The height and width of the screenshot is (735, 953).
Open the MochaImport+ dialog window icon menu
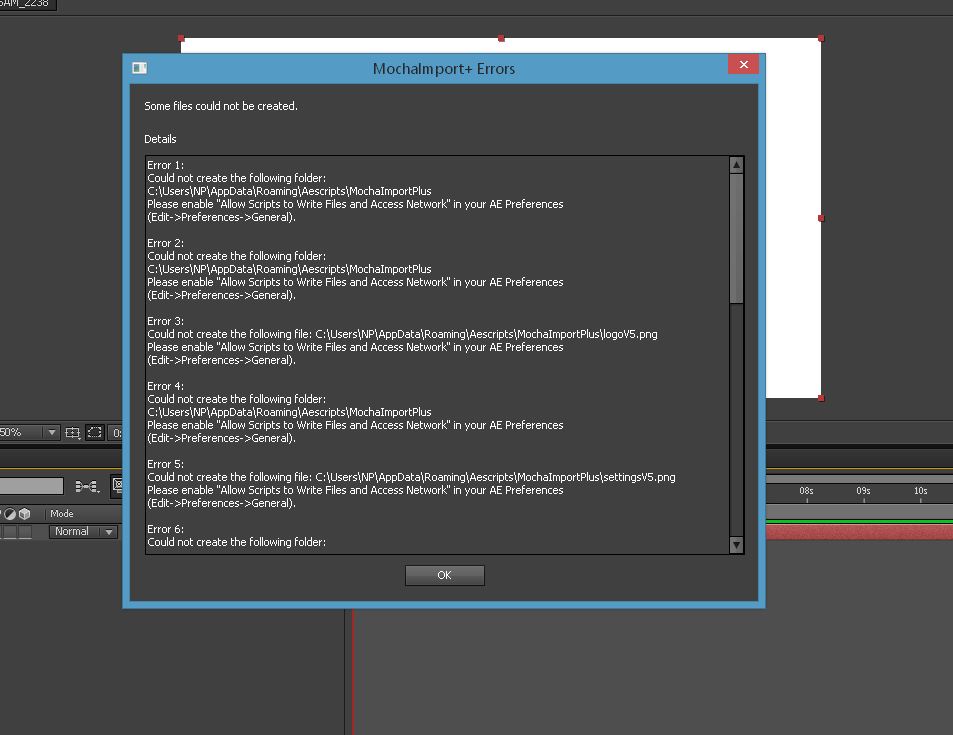[x=140, y=68]
